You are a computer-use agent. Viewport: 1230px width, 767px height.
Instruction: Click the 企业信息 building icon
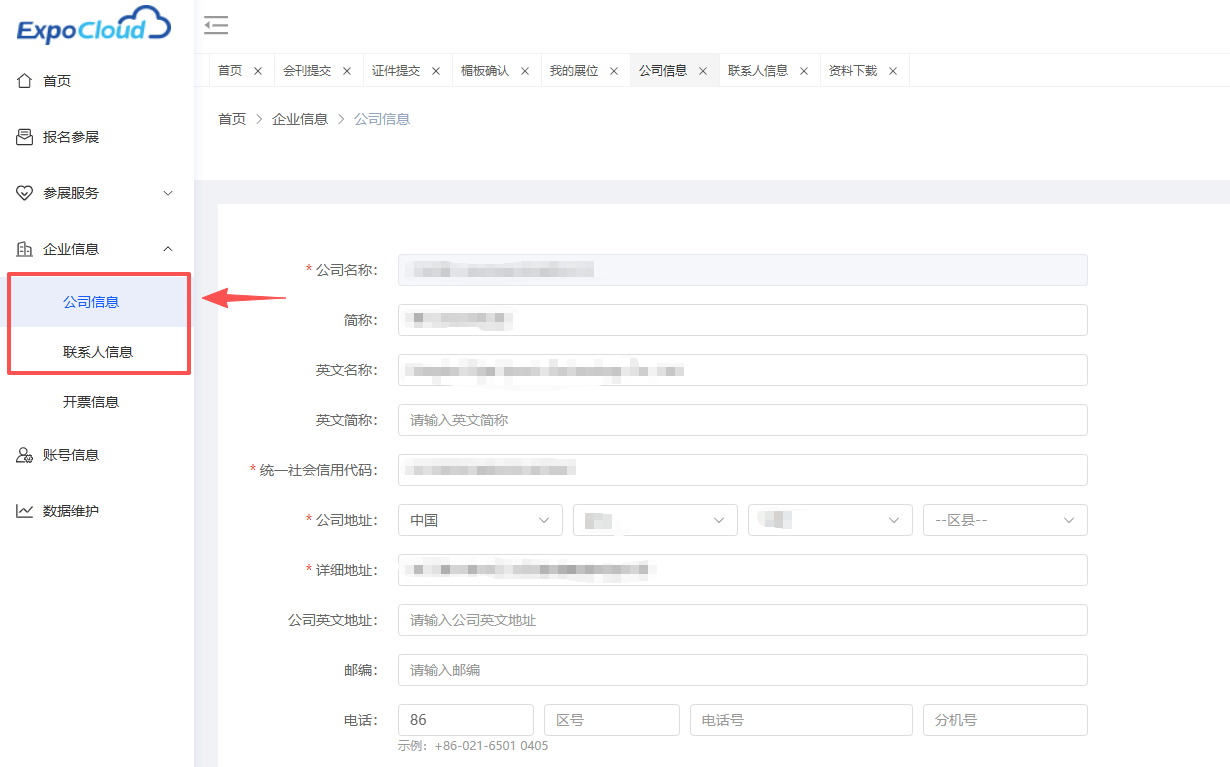coord(25,249)
